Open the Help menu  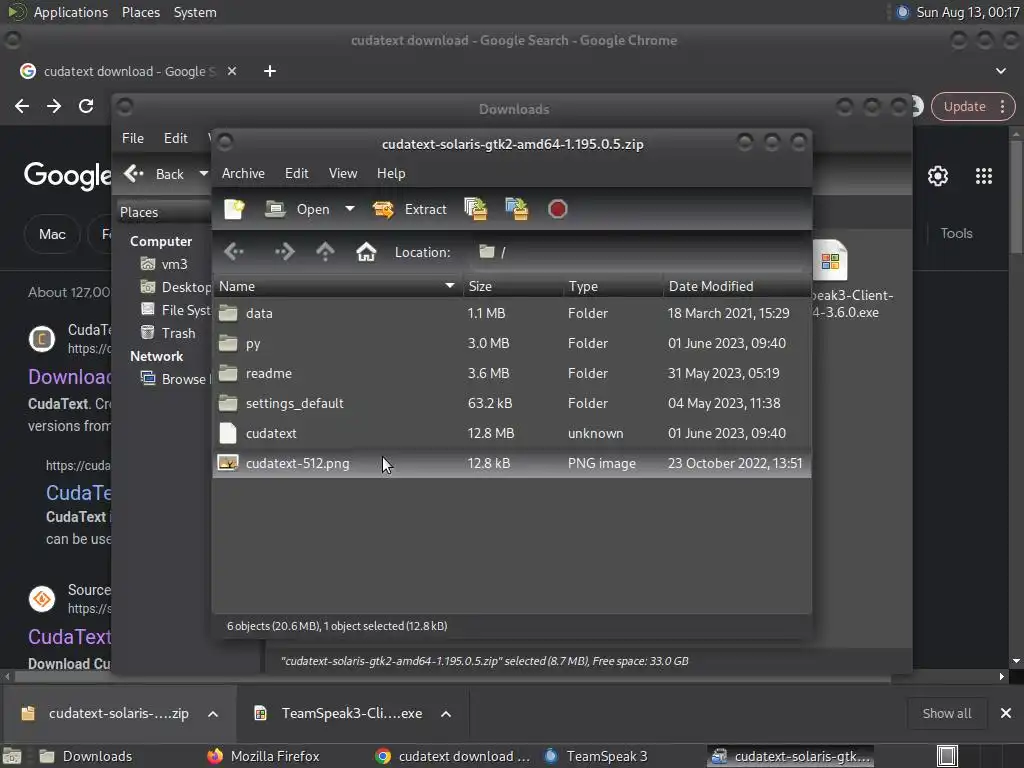[391, 173]
